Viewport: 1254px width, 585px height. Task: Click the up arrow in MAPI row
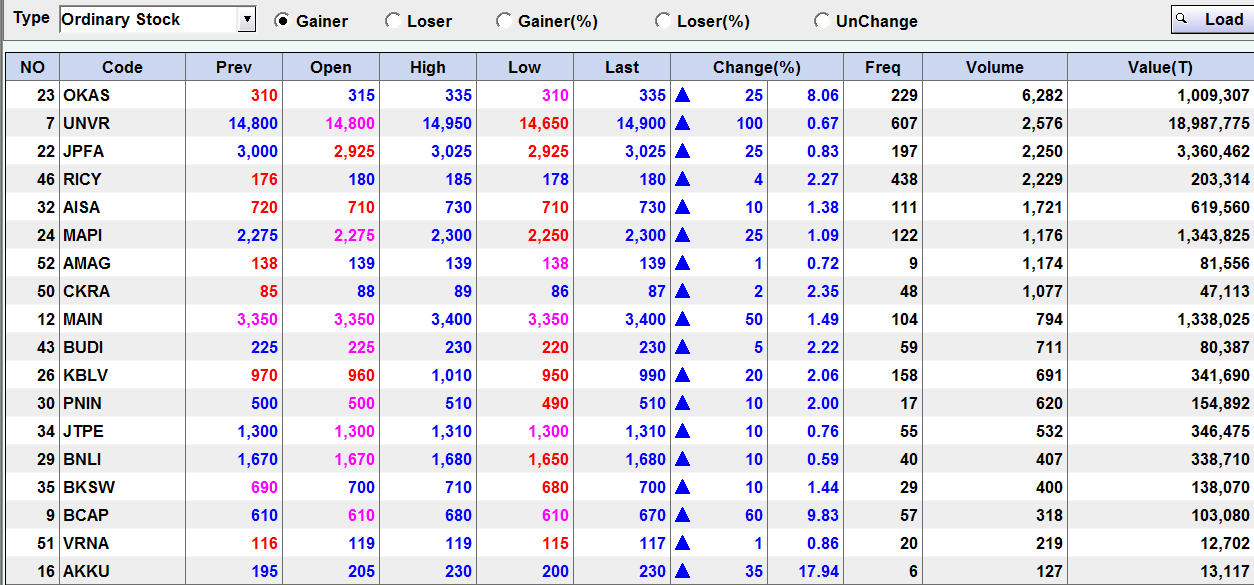(x=683, y=235)
